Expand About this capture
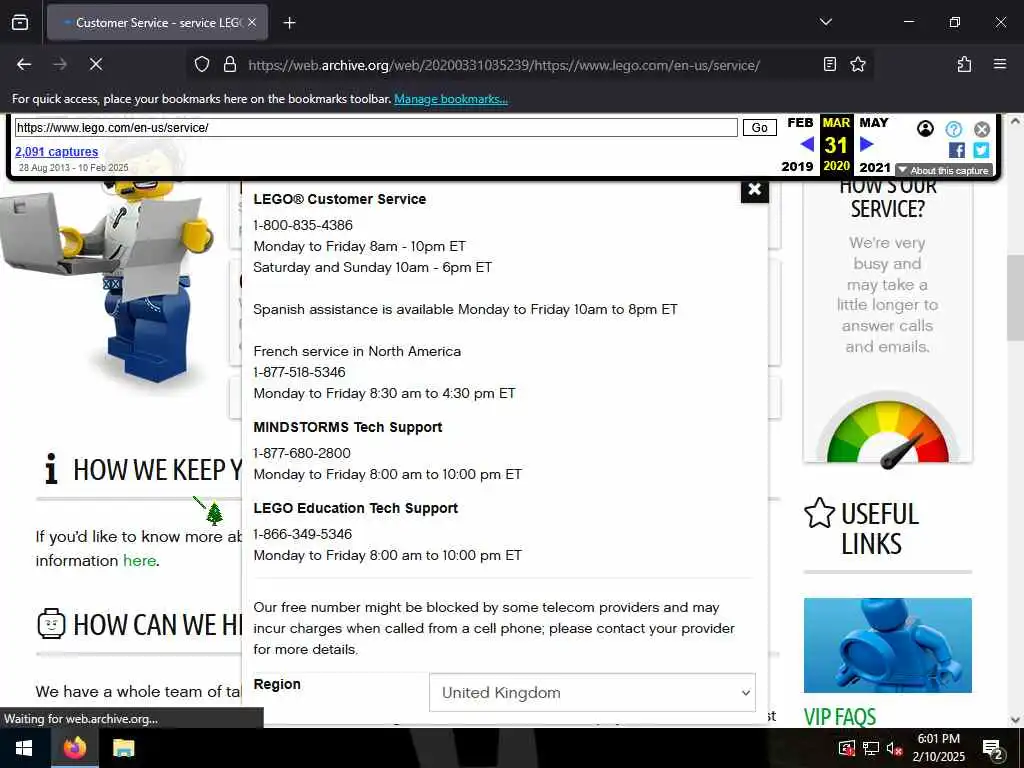 pos(944,170)
